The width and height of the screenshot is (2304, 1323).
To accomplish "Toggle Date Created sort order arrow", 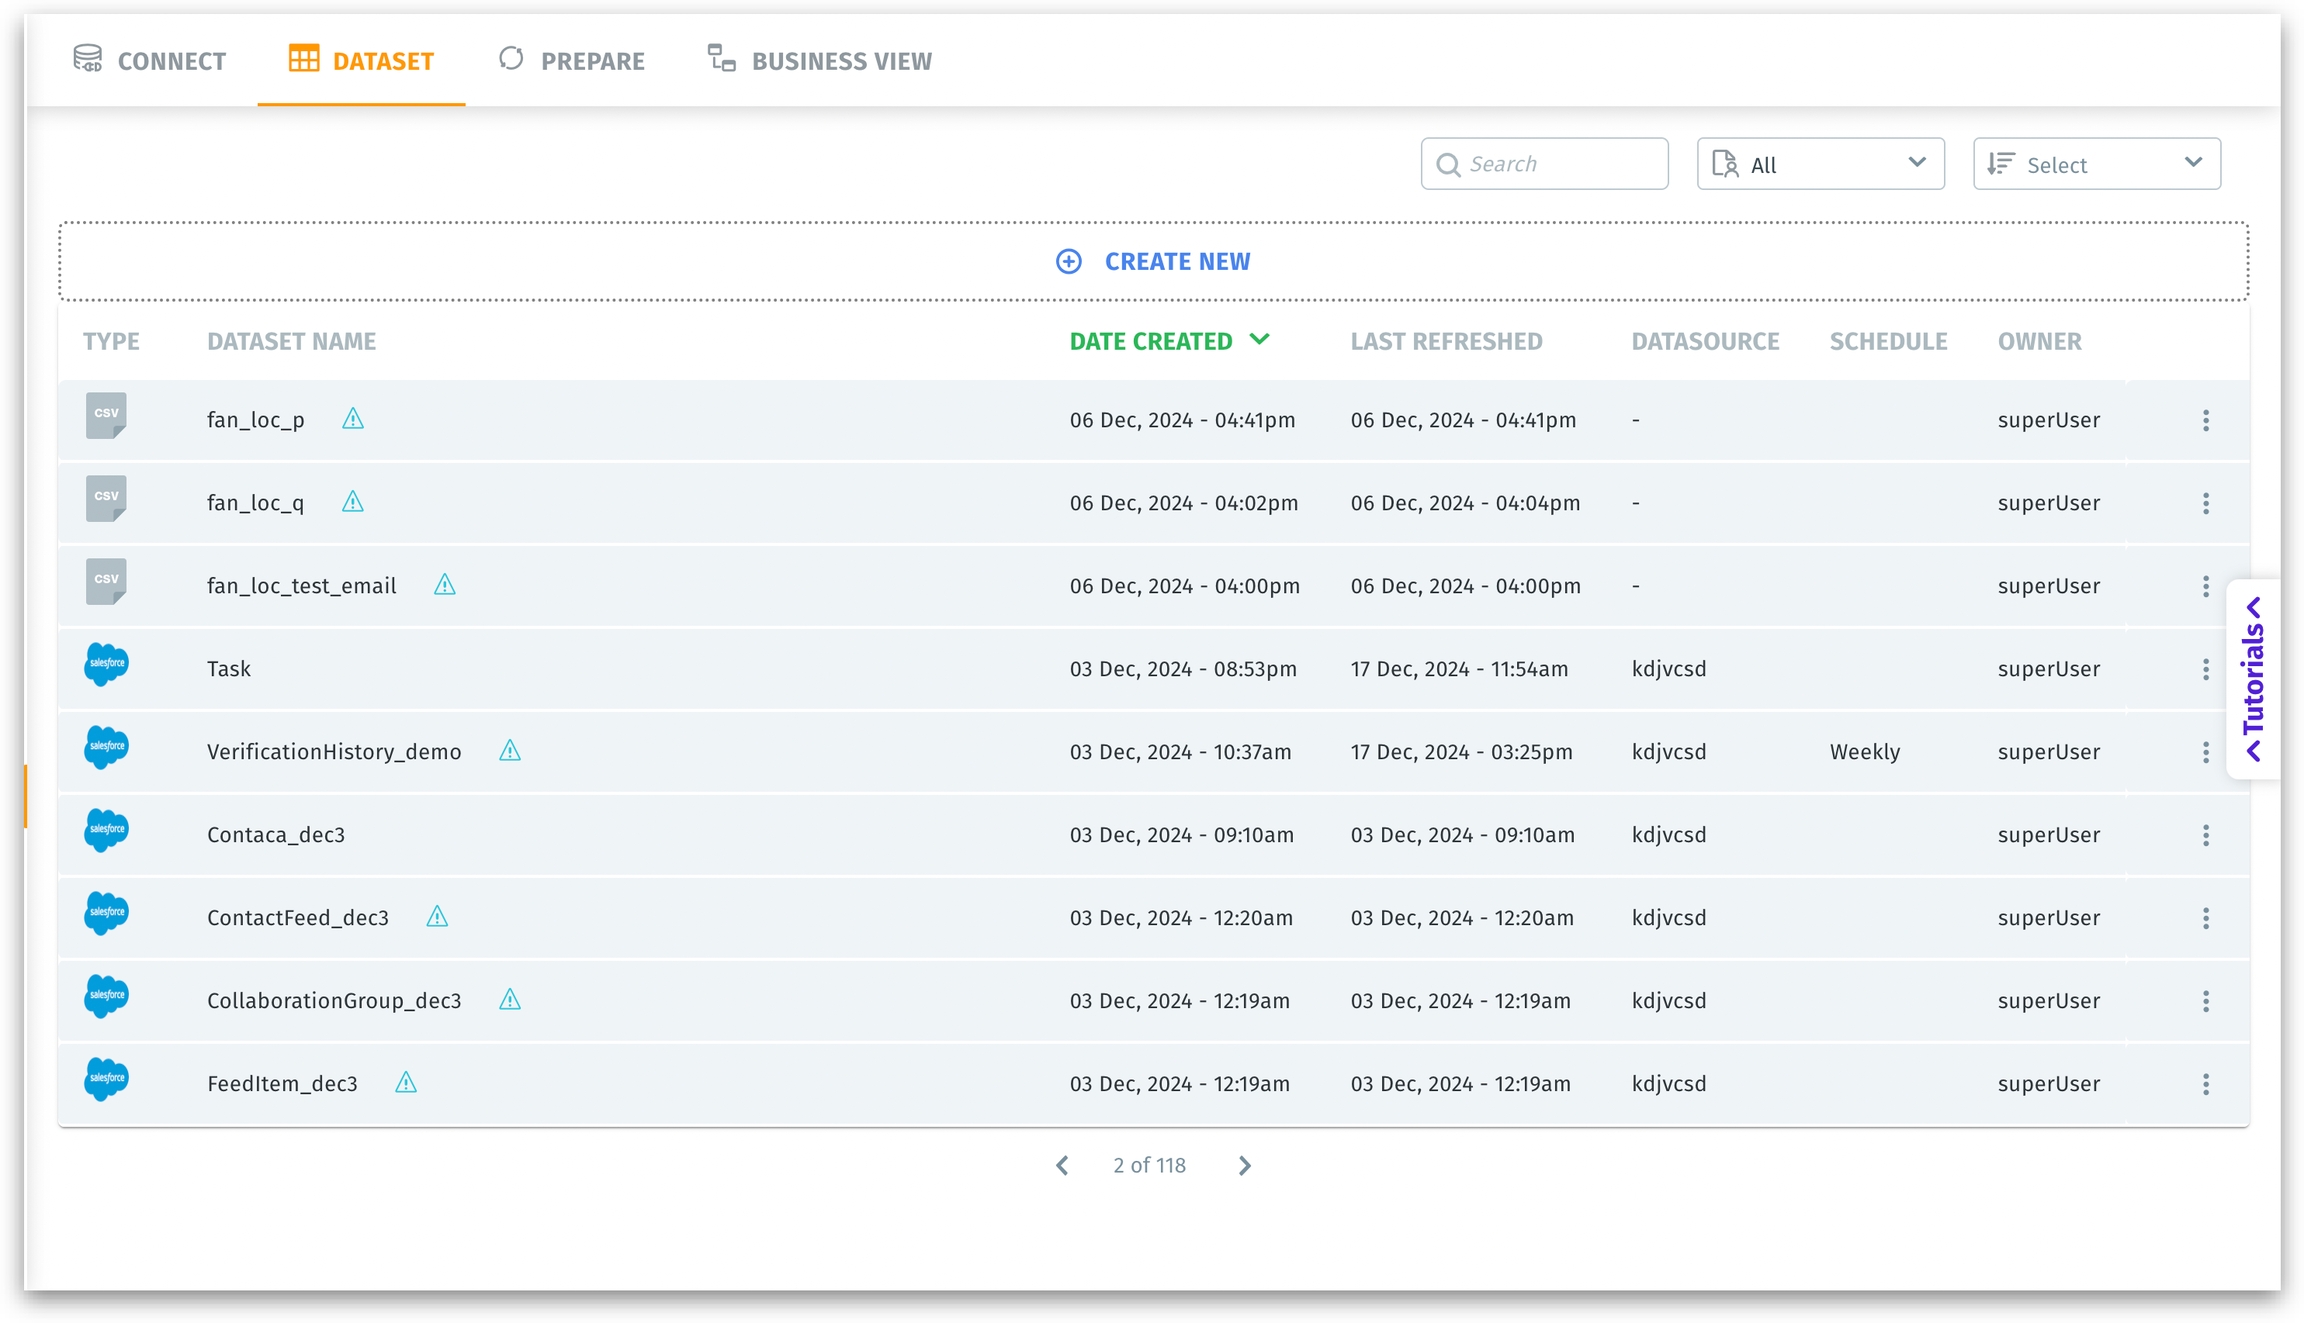I will [x=1260, y=340].
